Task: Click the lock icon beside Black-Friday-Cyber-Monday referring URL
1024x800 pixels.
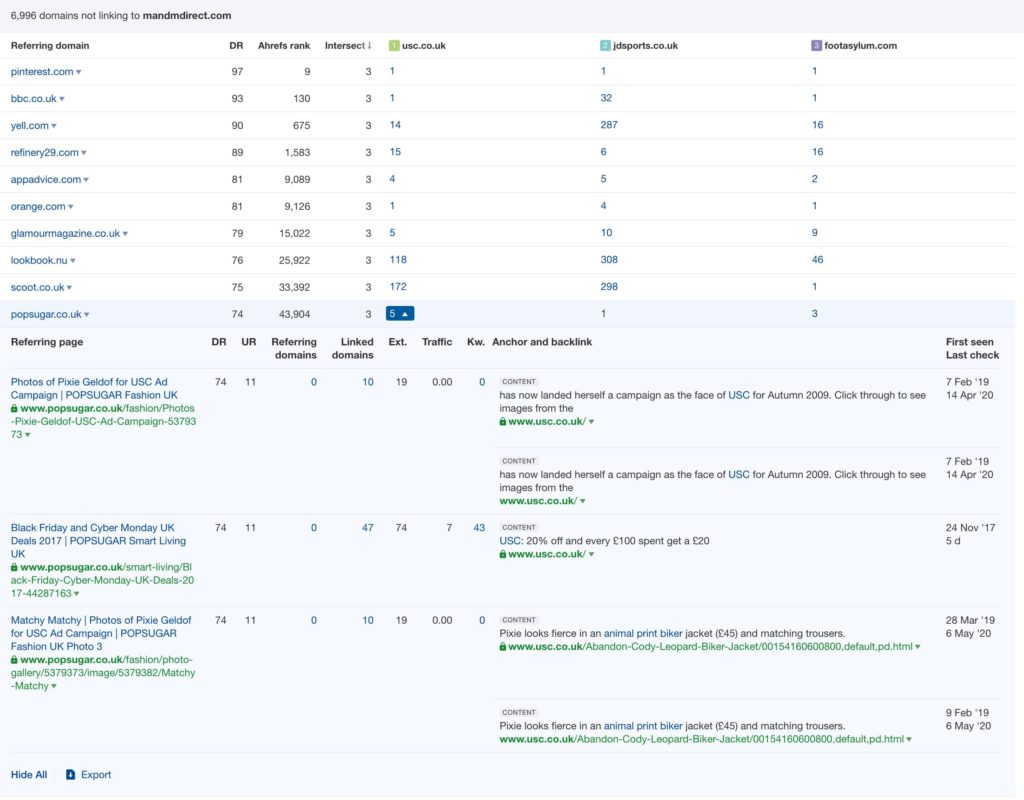Action: (x=14, y=568)
